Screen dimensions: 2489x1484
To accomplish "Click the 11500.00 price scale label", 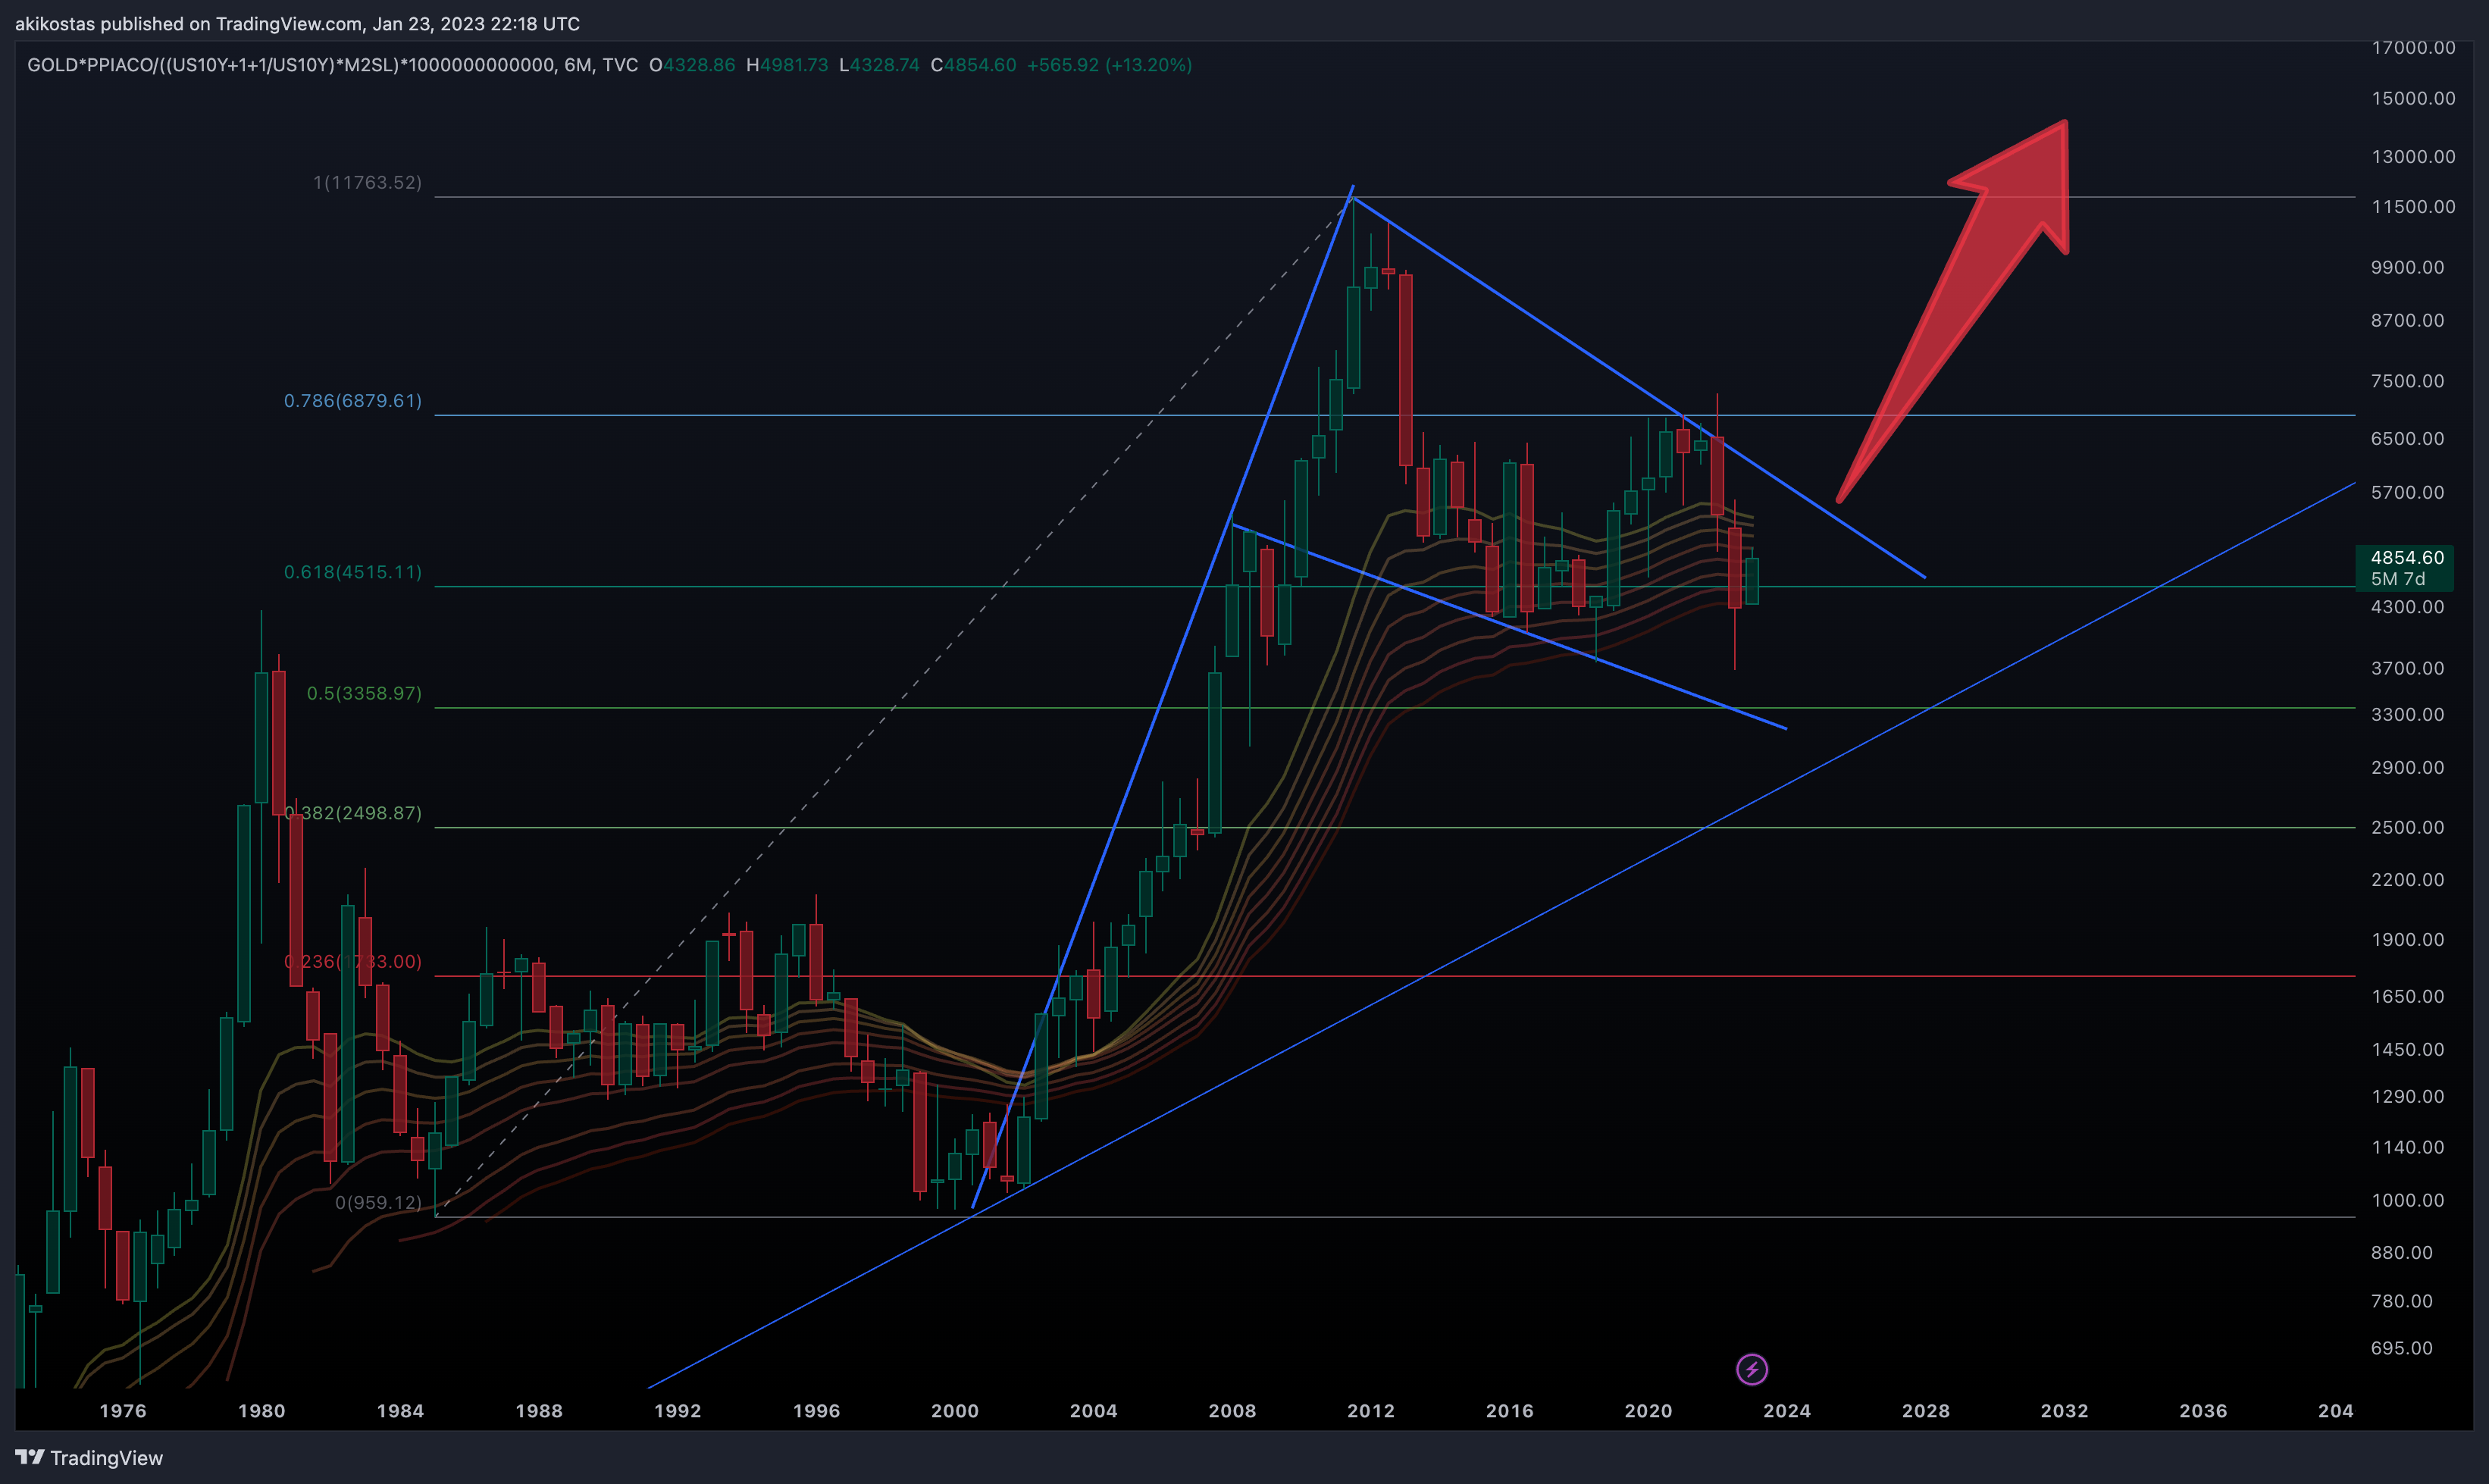I will pos(2413,206).
